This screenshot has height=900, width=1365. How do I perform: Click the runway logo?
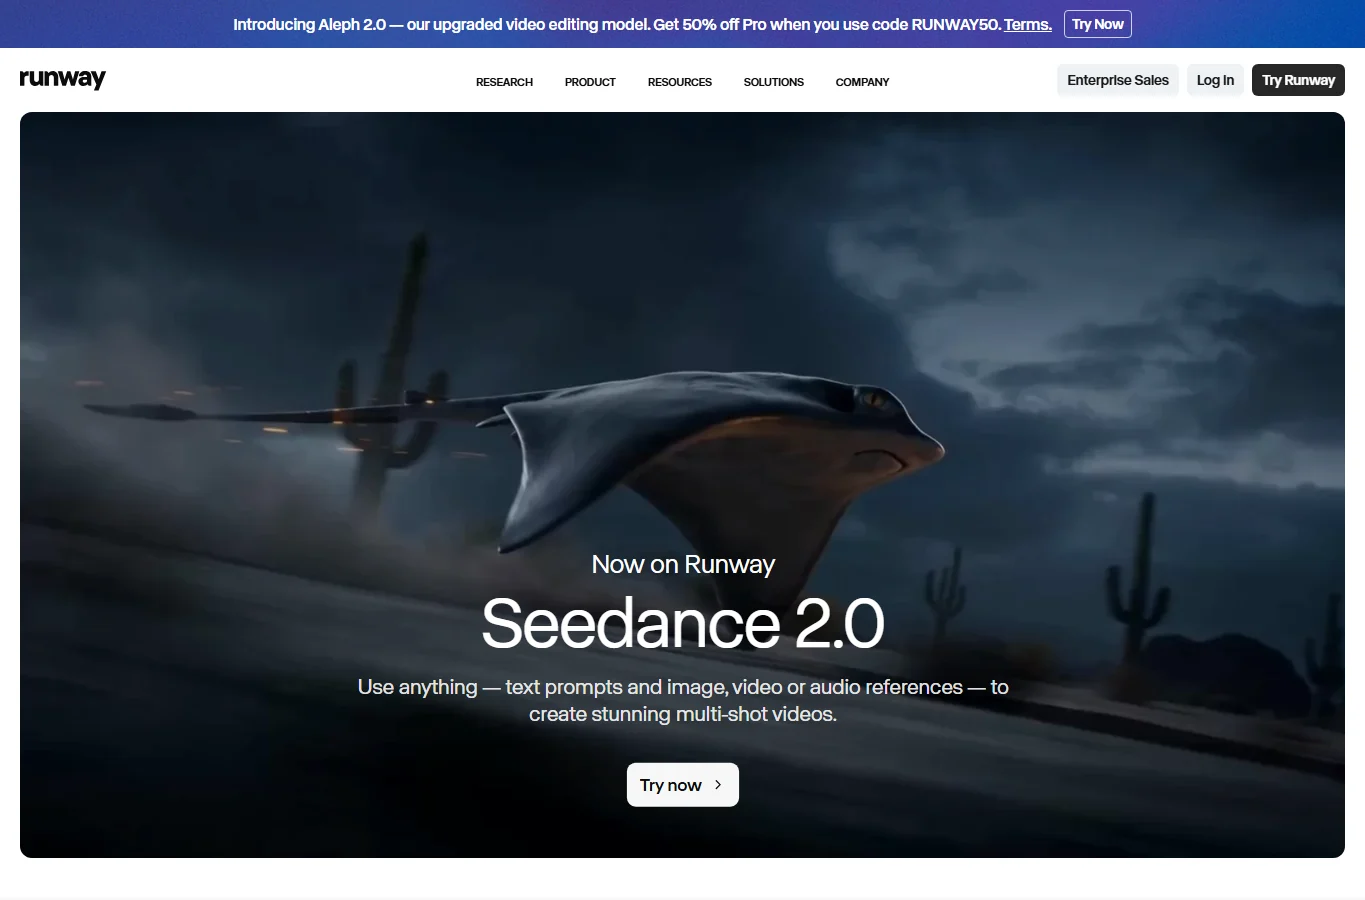click(62, 79)
